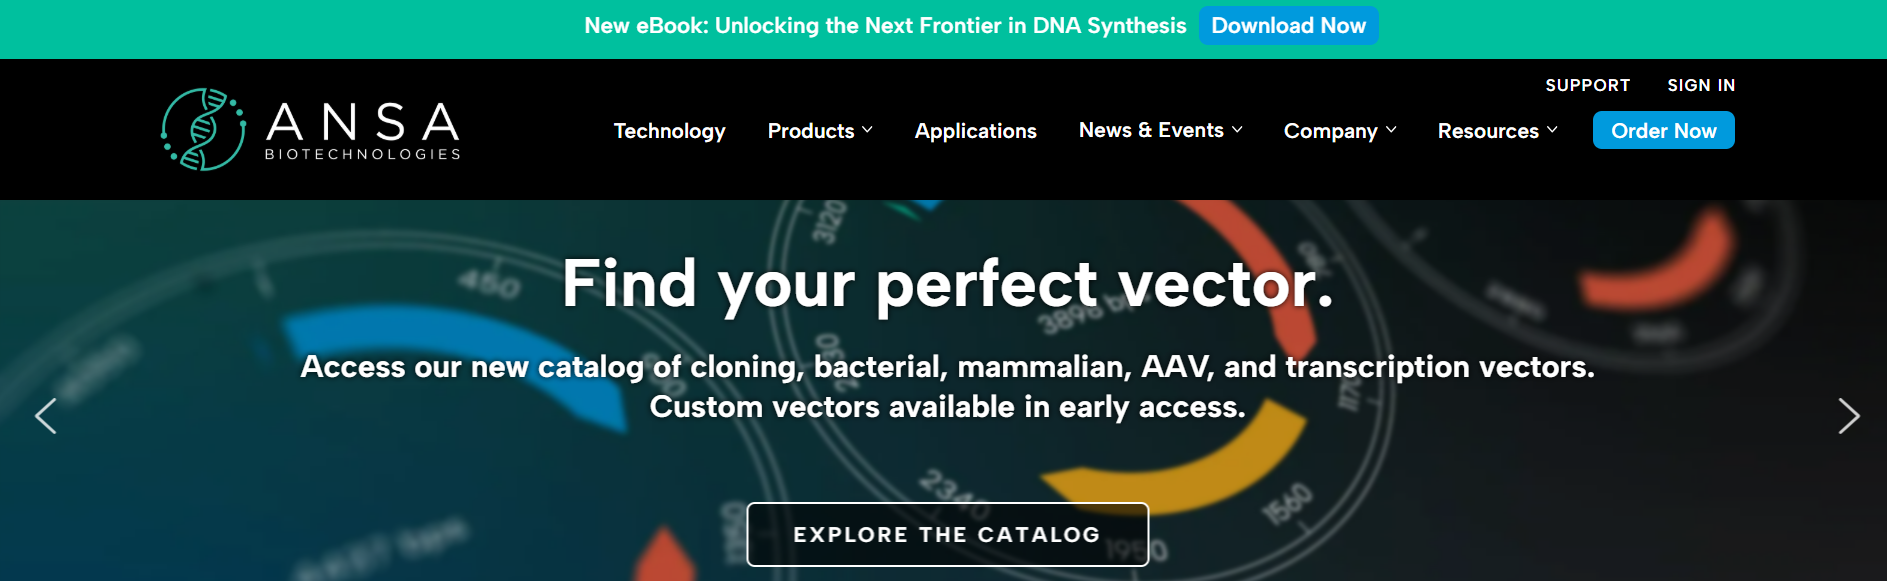Open the News & Events menu label
This screenshot has height=581, width=1887.
click(1150, 130)
